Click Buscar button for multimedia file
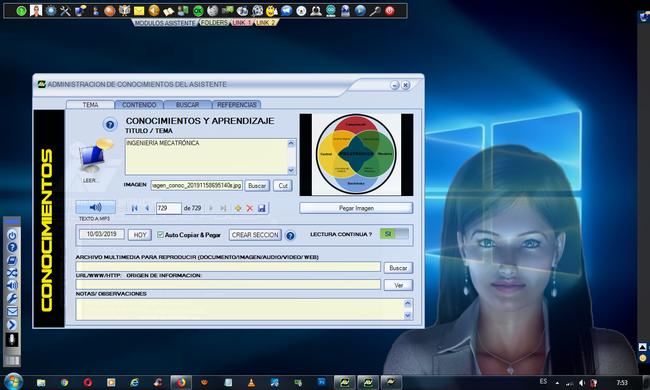 point(398,268)
